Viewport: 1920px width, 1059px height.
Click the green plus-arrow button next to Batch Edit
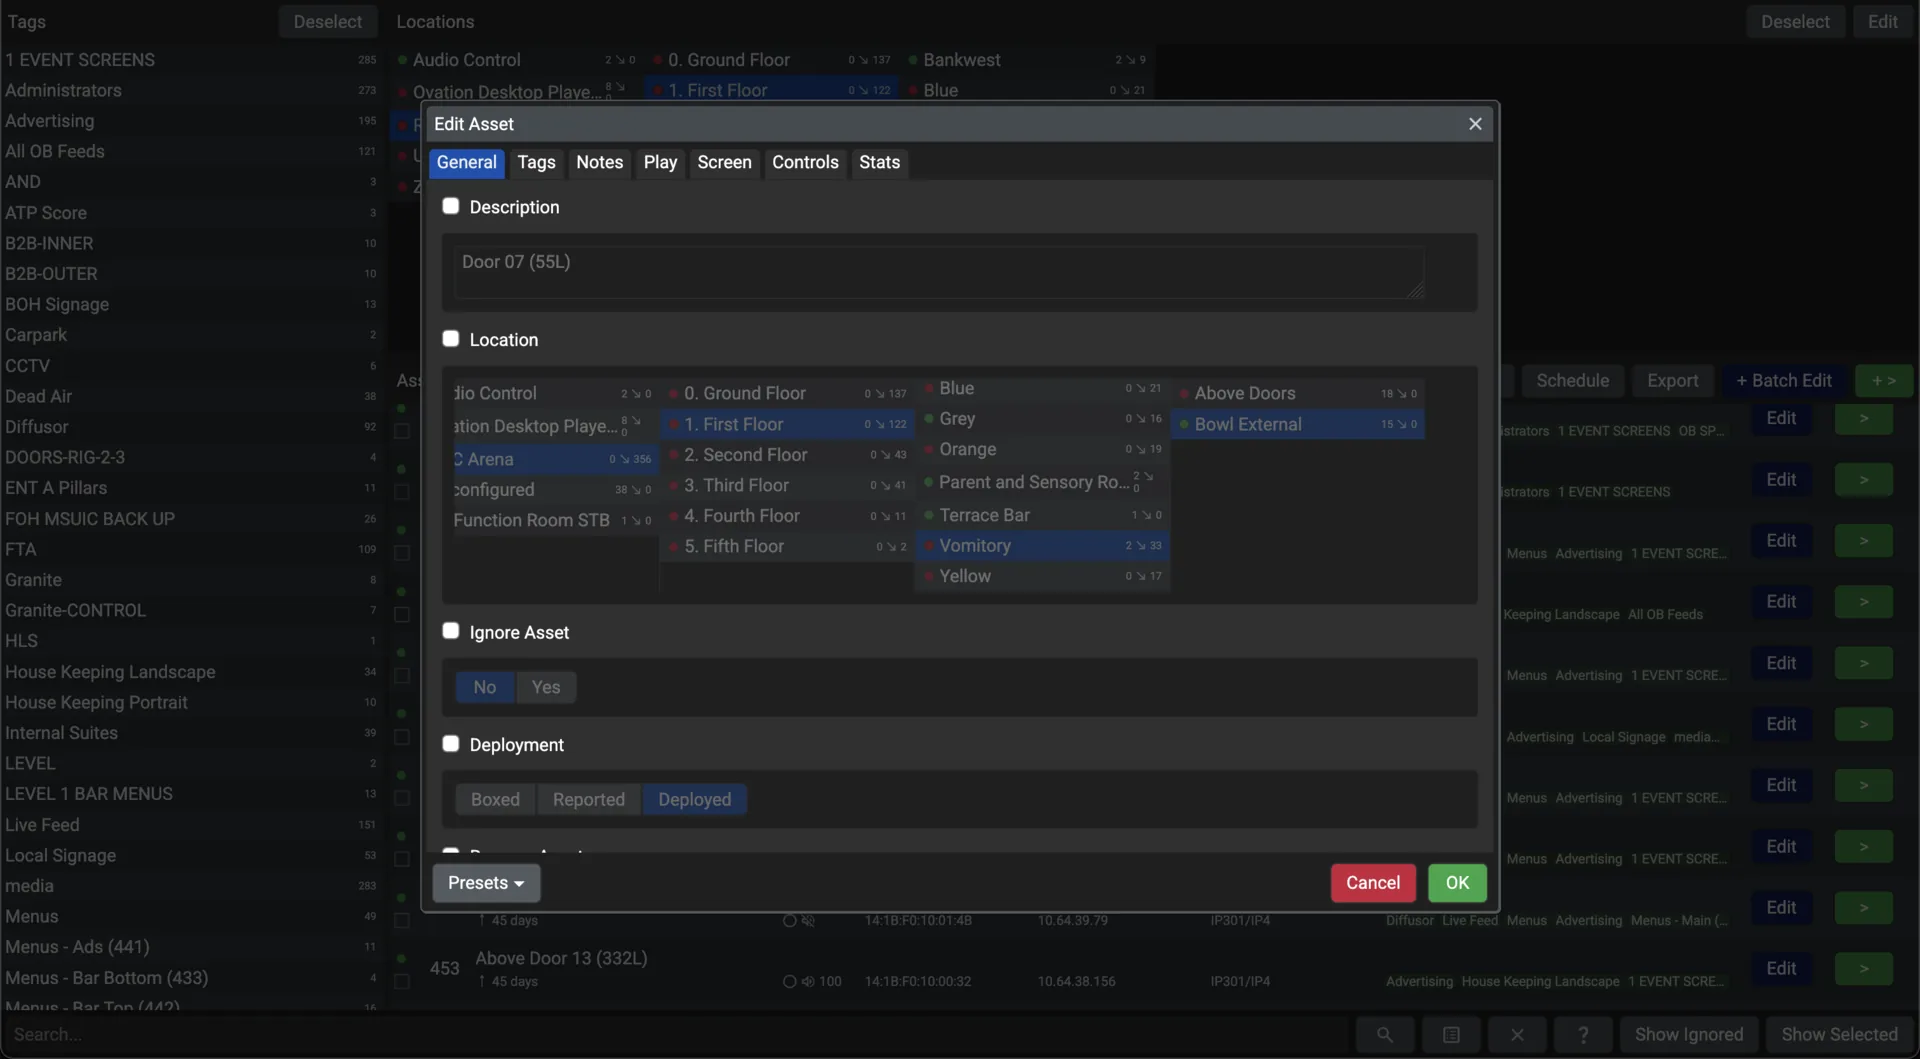[1884, 381]
